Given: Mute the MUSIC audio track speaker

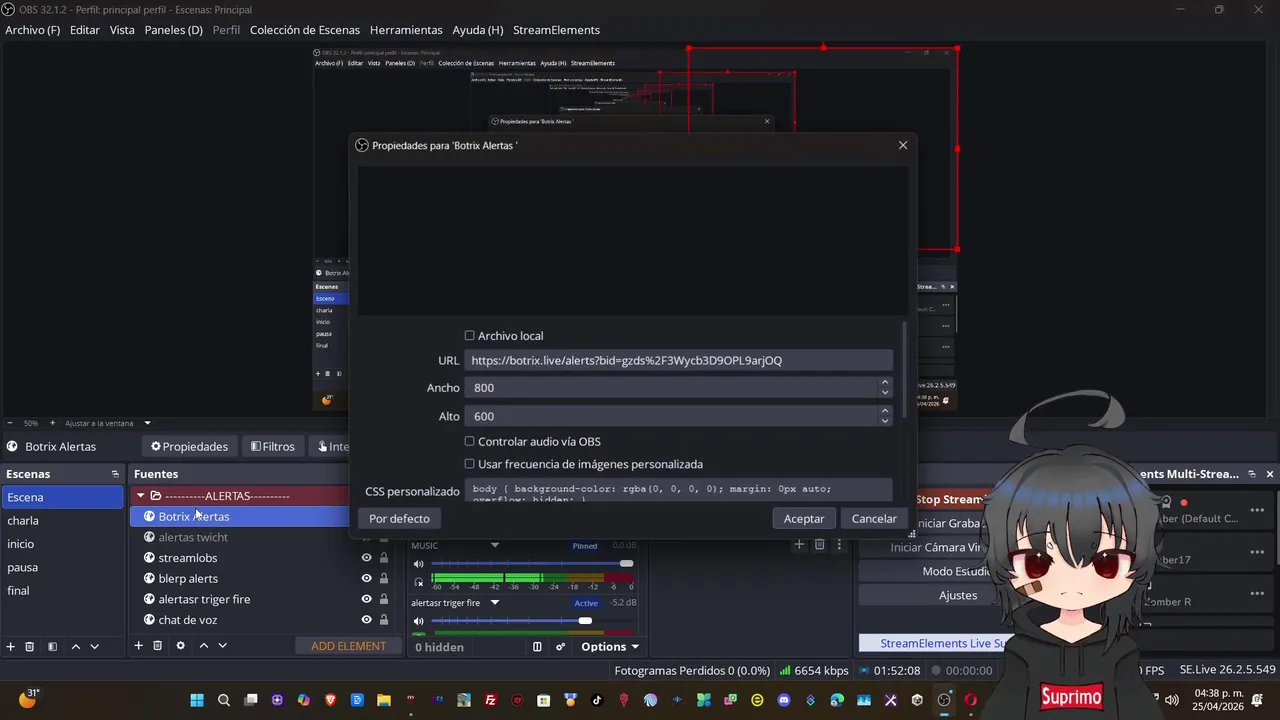Looking at the screenshot, I should (419, 564).
